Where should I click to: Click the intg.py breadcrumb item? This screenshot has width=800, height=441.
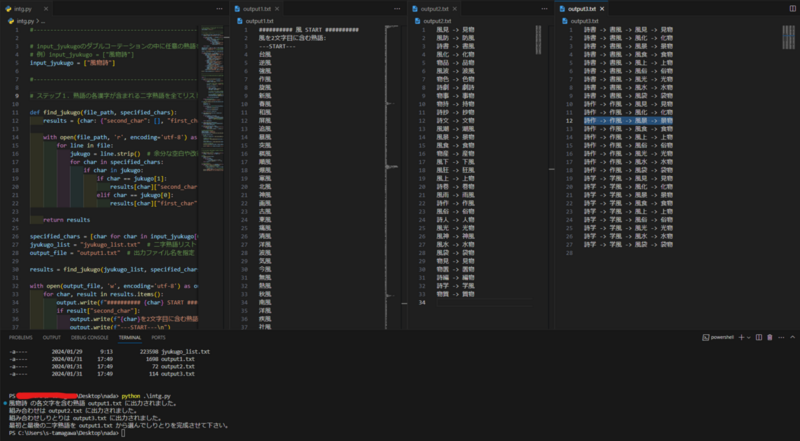[24, 21]
